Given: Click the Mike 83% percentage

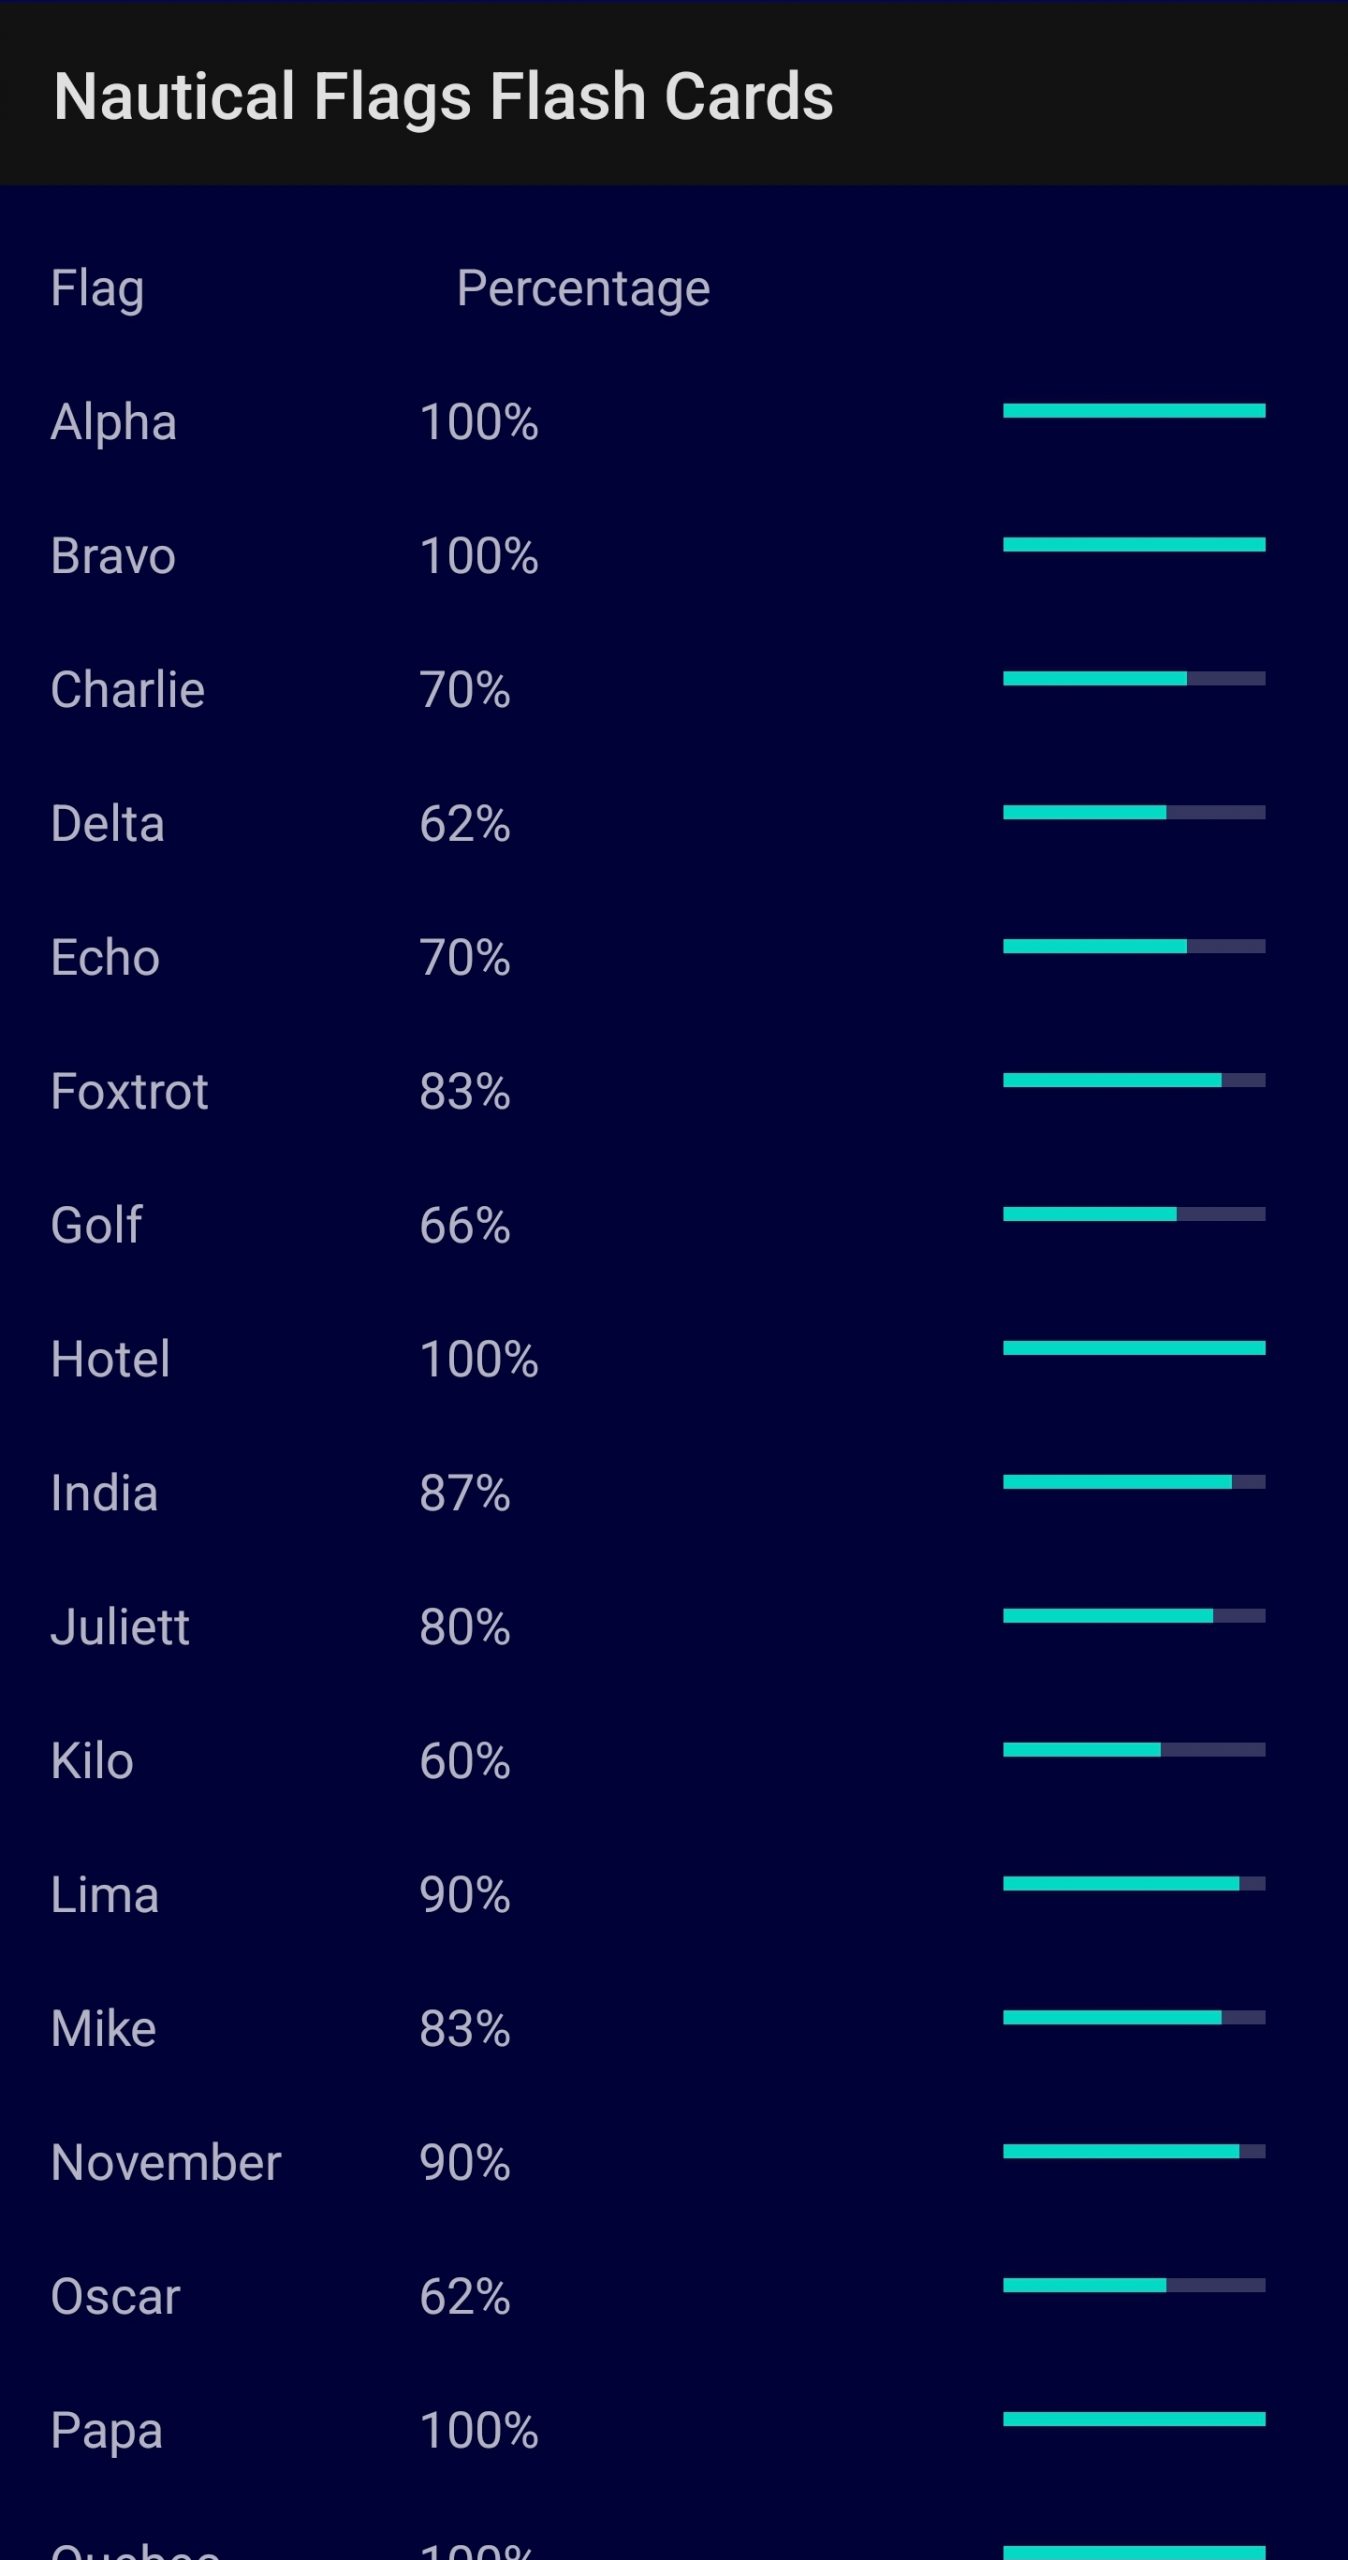Looking at the screenshot, I should click(465, 2029).
